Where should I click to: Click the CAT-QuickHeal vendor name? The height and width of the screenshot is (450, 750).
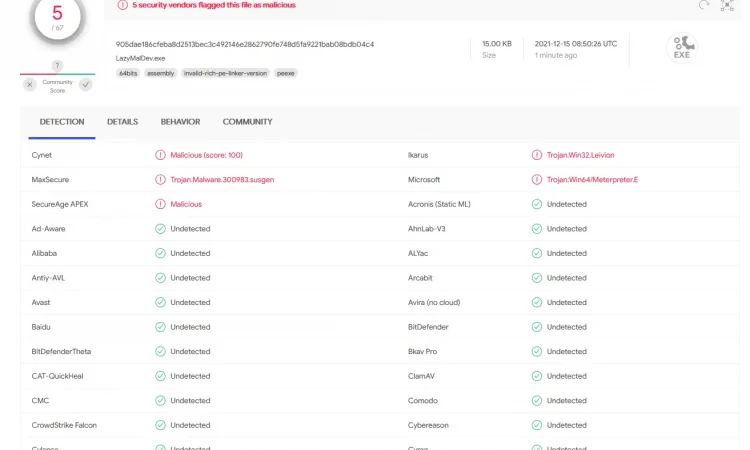(x=57, y=376)
